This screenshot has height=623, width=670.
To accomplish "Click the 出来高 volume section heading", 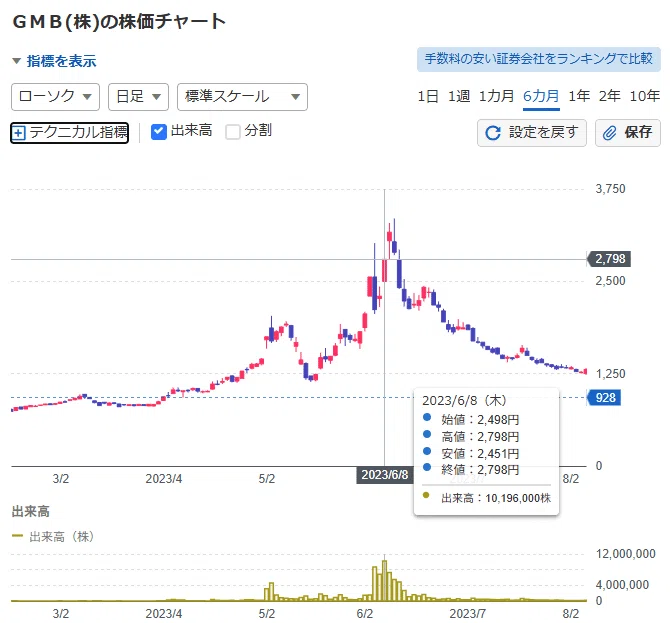I will pyautogui.click(x=30, y=511).
